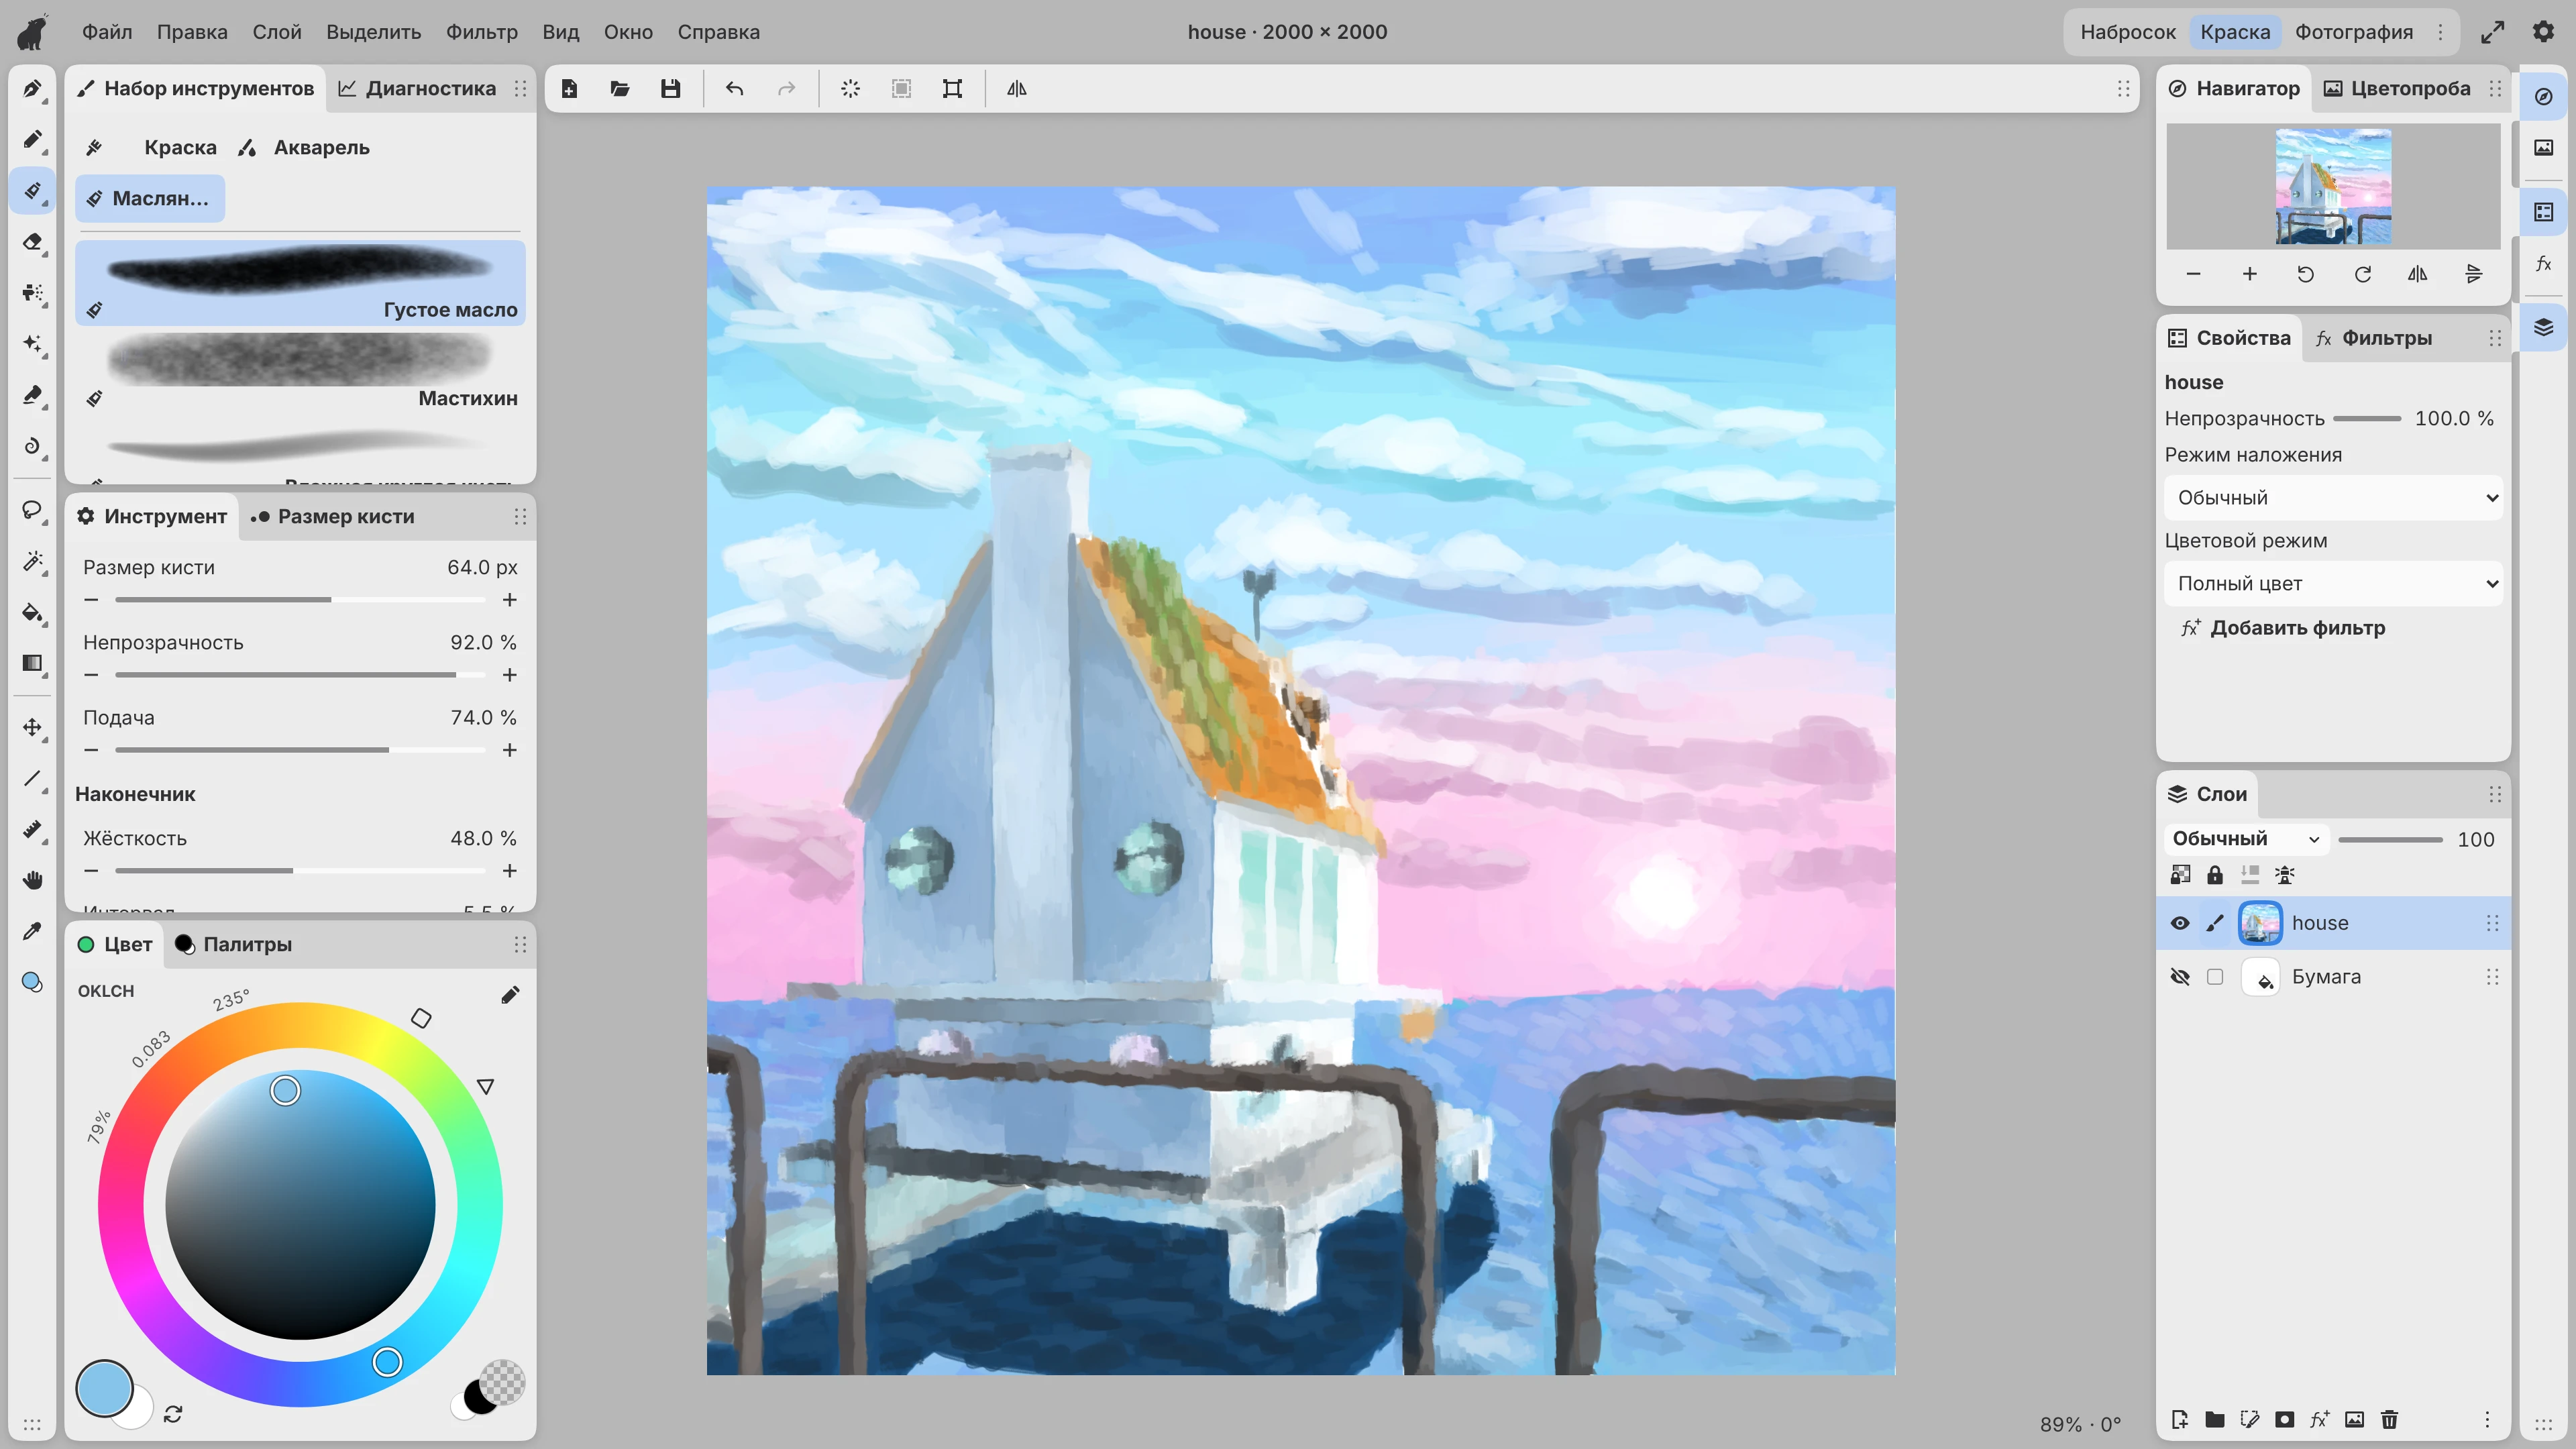
Task: Select the fill bucket tool
Action: point(32,612)
